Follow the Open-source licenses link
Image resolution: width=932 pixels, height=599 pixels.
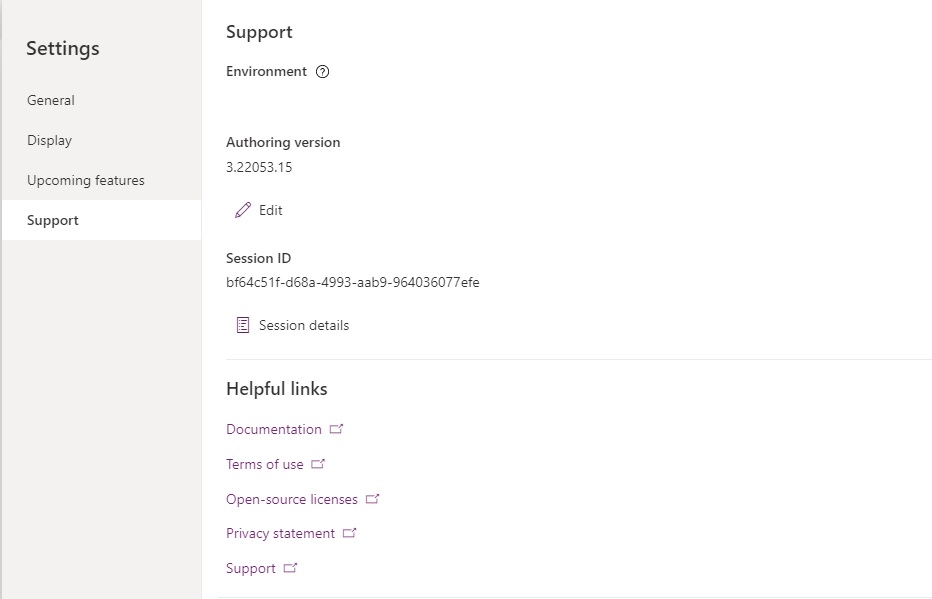coord(292,499)
